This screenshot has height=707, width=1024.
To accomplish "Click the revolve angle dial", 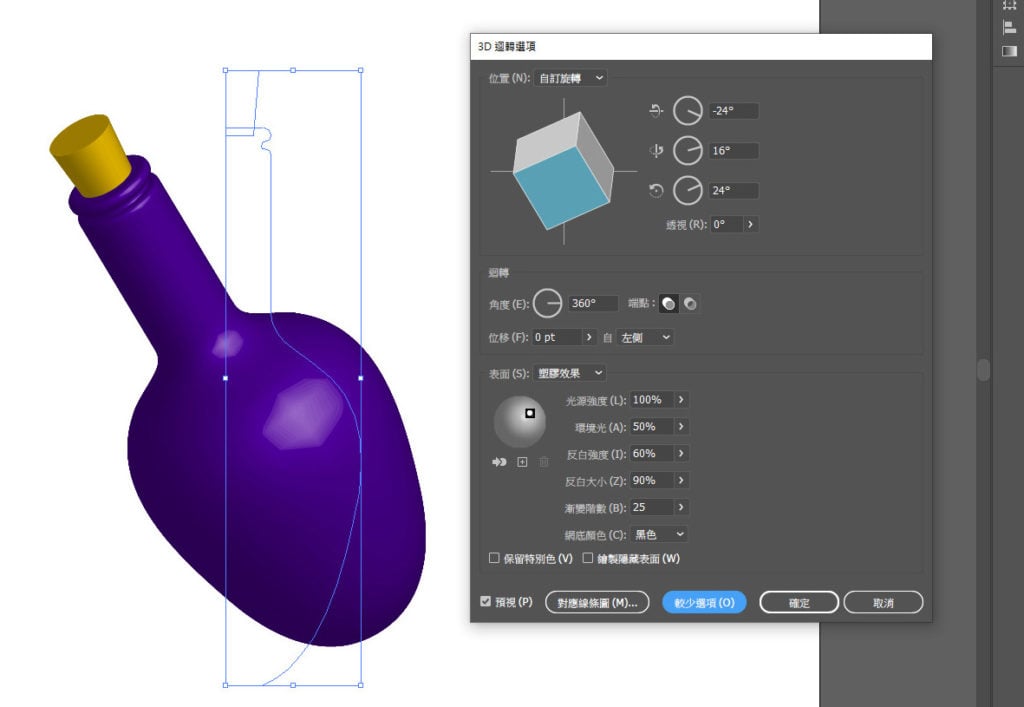I will click(547, 304).
